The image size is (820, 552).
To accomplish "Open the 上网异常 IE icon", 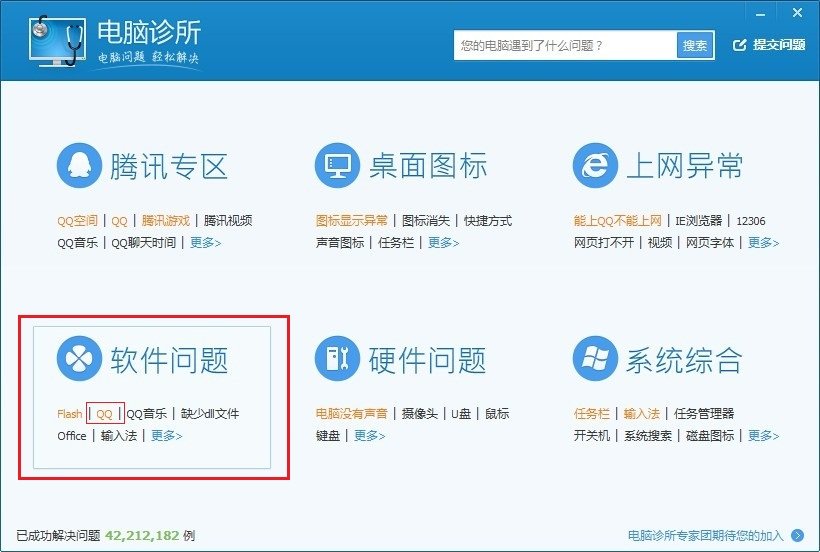I will pyautogui.click(x=595, y=166).
